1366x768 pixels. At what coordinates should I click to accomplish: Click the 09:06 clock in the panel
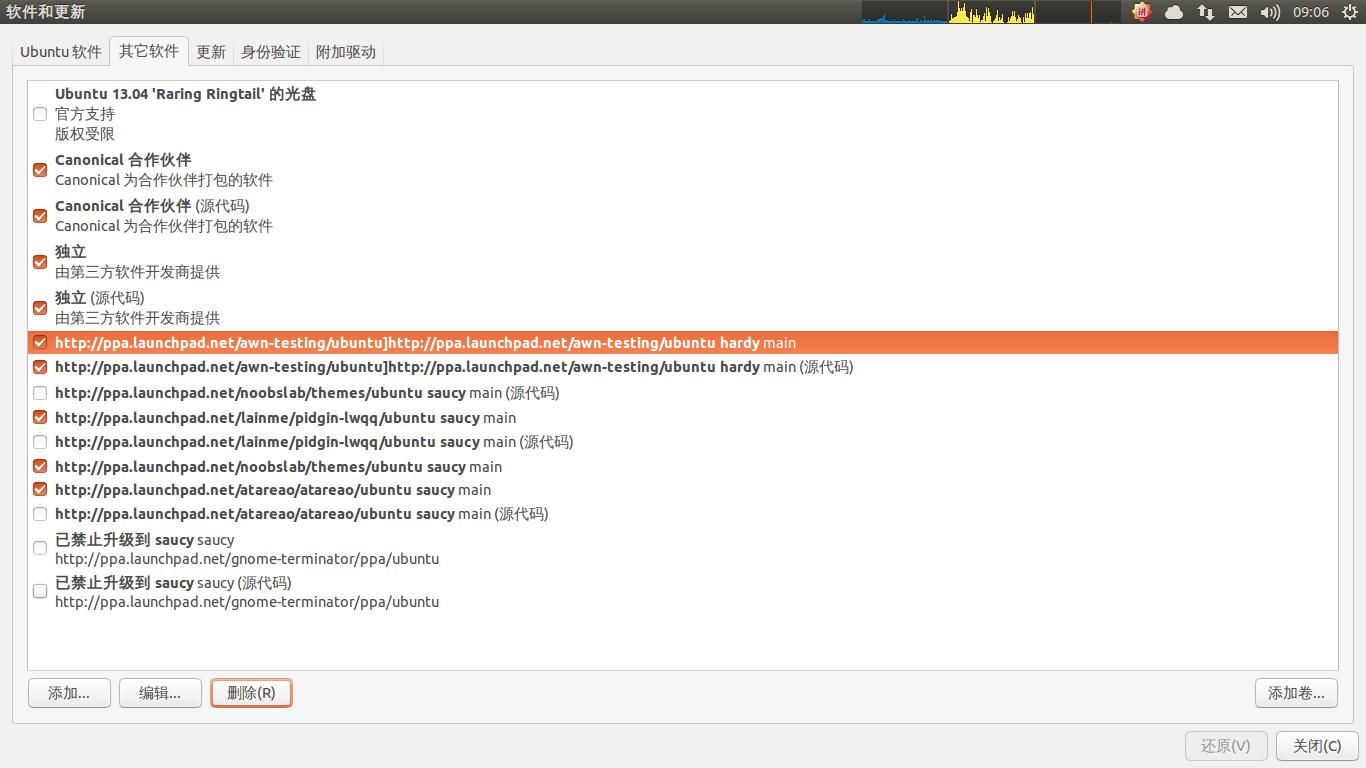click(x=1310, y=12)
